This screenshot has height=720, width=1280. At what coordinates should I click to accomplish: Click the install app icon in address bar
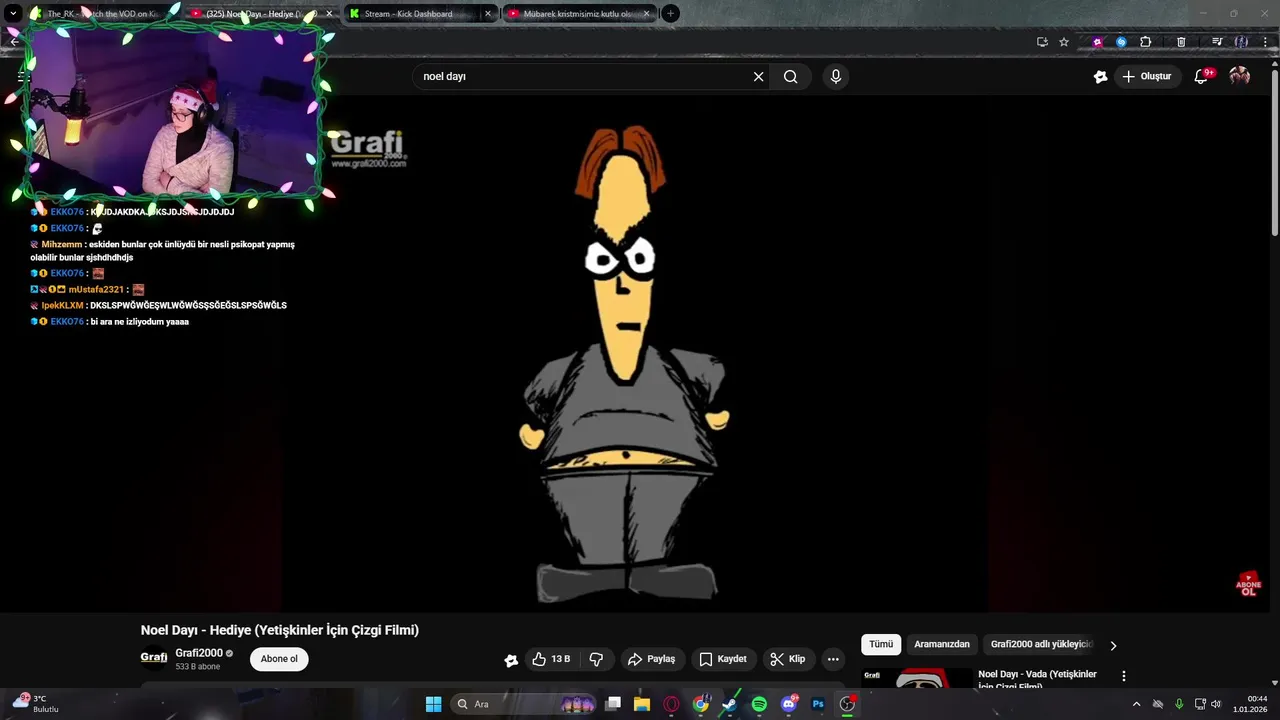point(1042,42)
